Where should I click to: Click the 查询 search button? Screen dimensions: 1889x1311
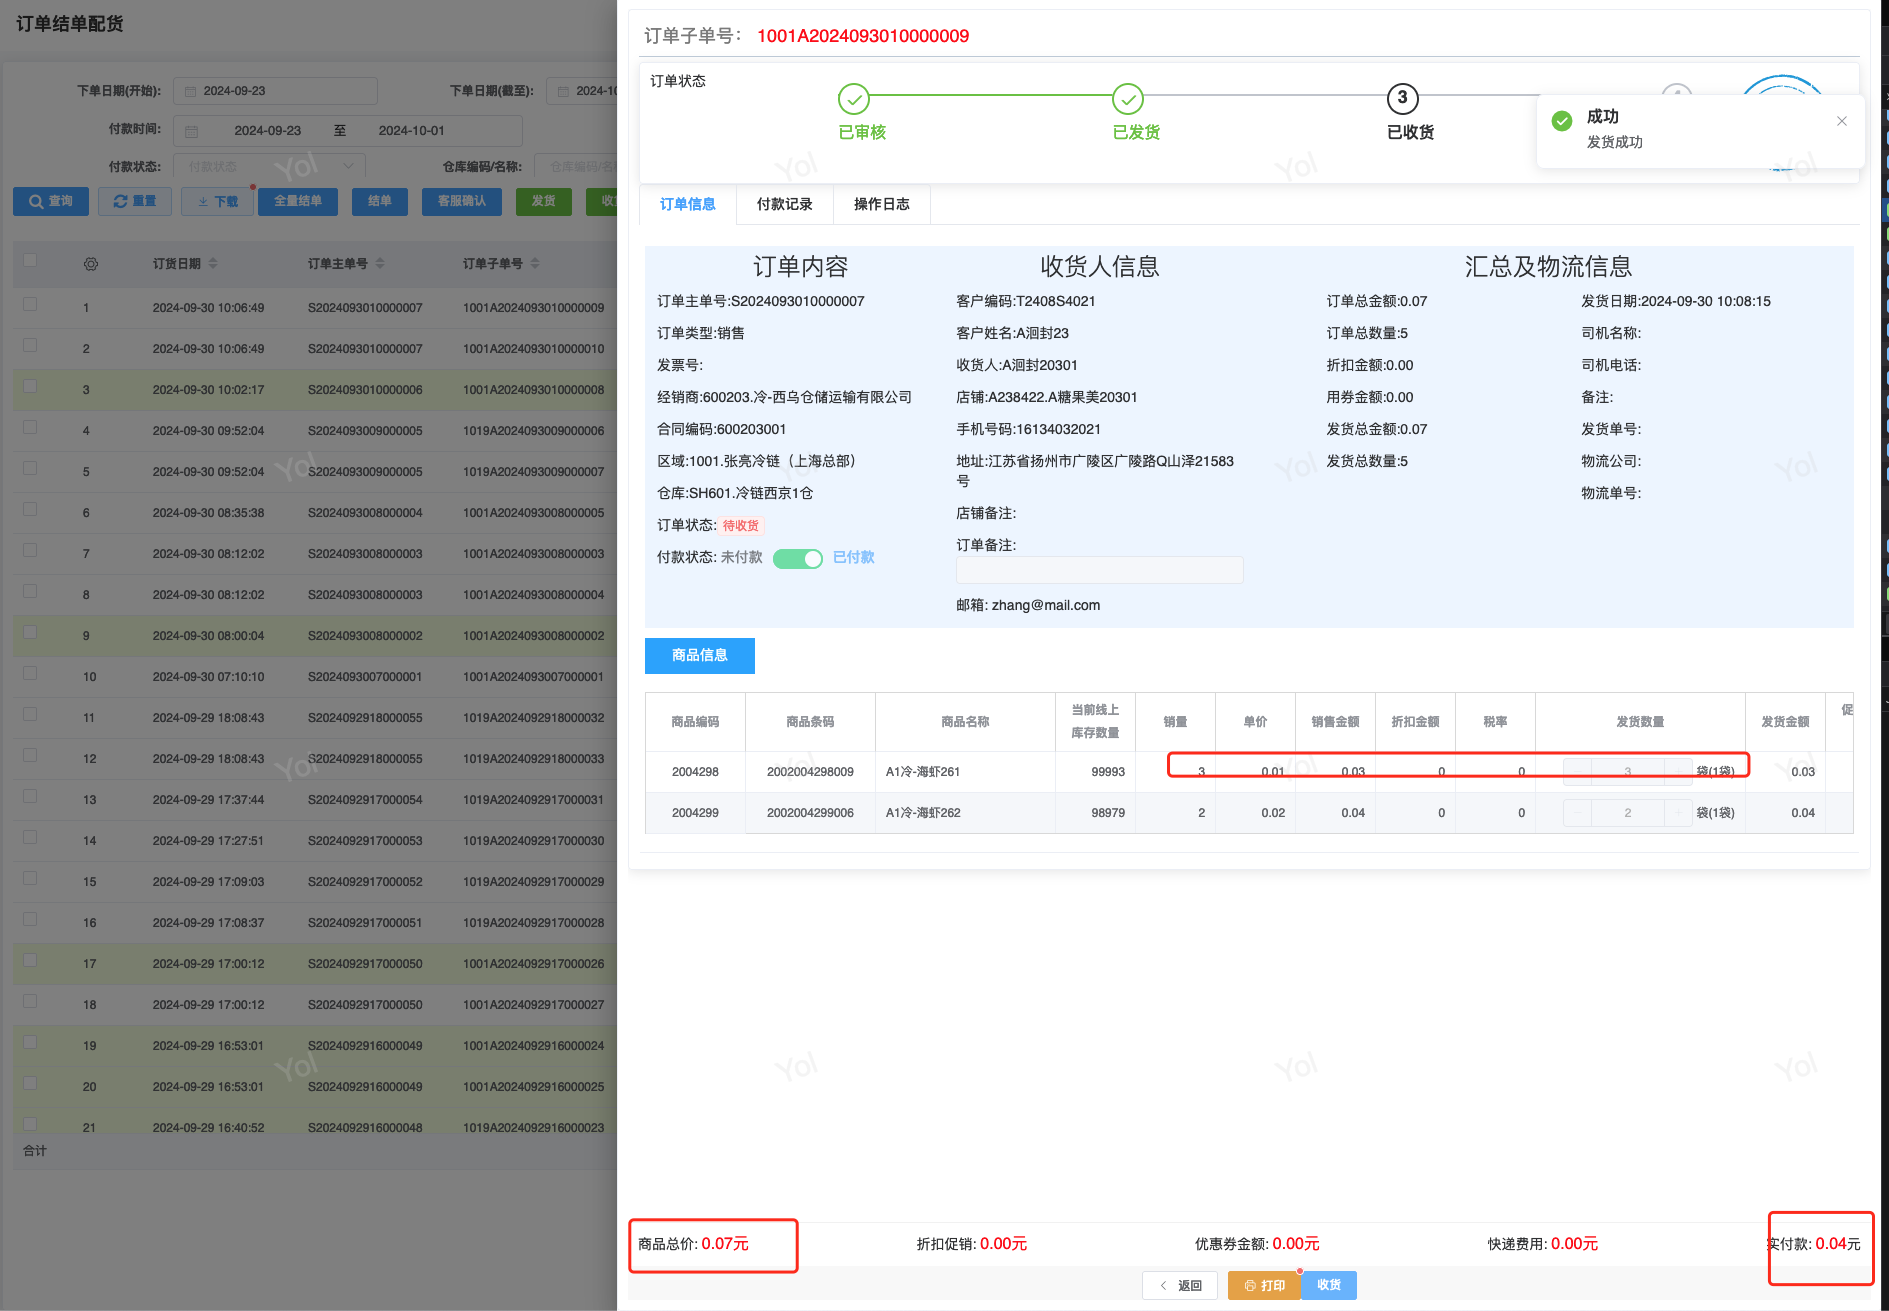(x=51, y=201)
